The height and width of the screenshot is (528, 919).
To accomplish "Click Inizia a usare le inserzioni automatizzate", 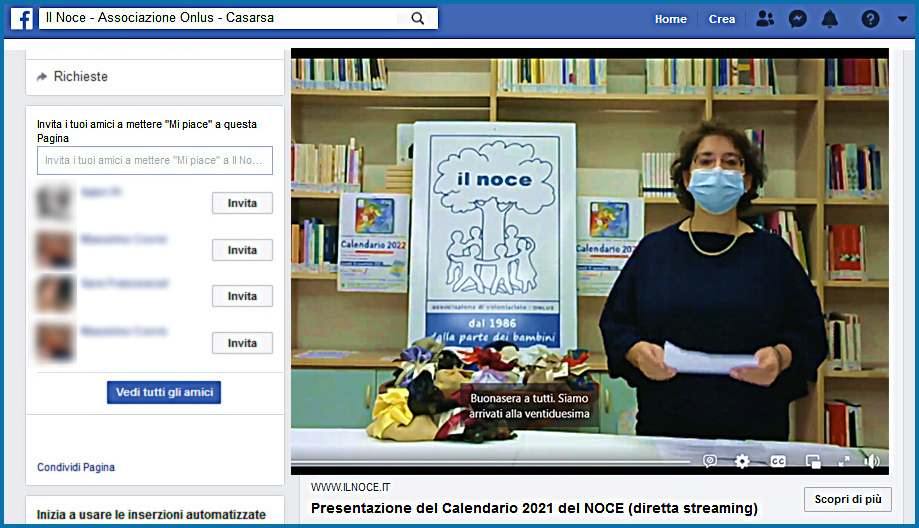I will coord(151,515).
